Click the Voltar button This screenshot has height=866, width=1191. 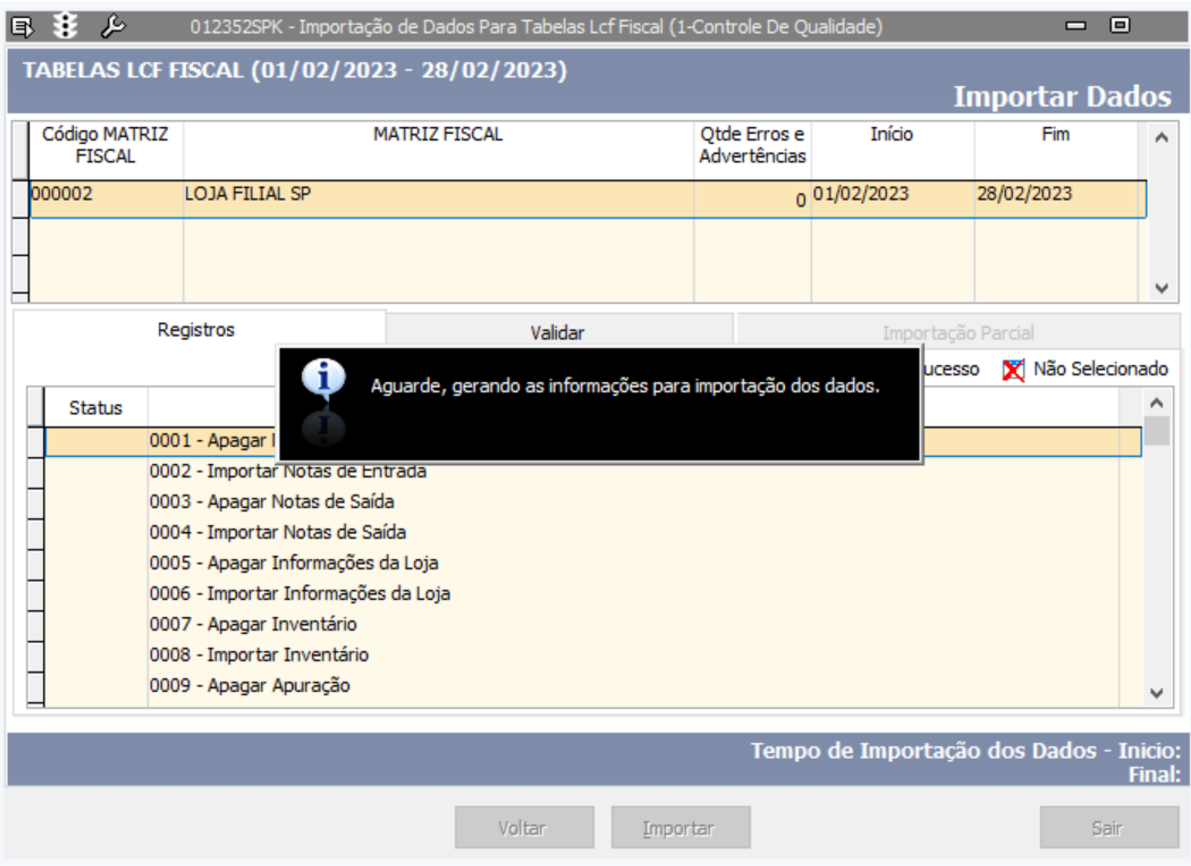524,827
